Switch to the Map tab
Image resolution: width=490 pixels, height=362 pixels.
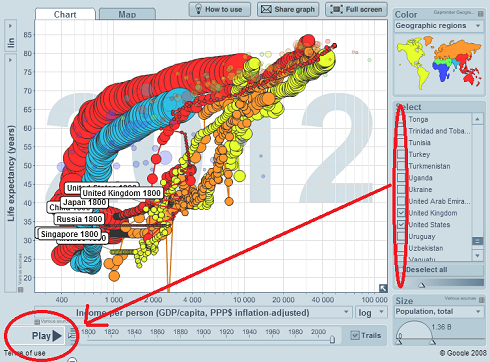[x=127, y=14]
